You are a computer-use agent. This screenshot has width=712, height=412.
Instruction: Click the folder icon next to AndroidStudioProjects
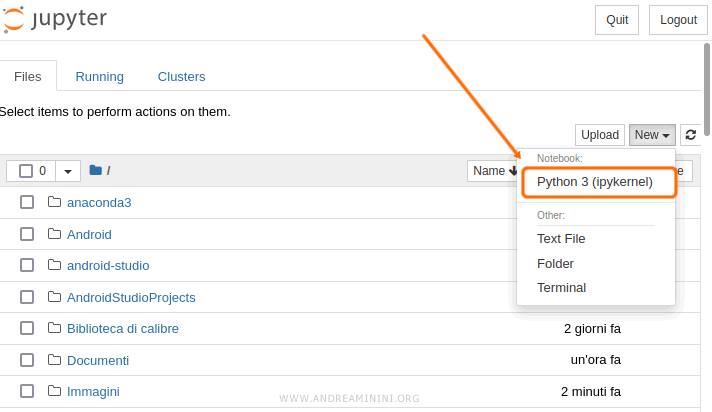55,297
